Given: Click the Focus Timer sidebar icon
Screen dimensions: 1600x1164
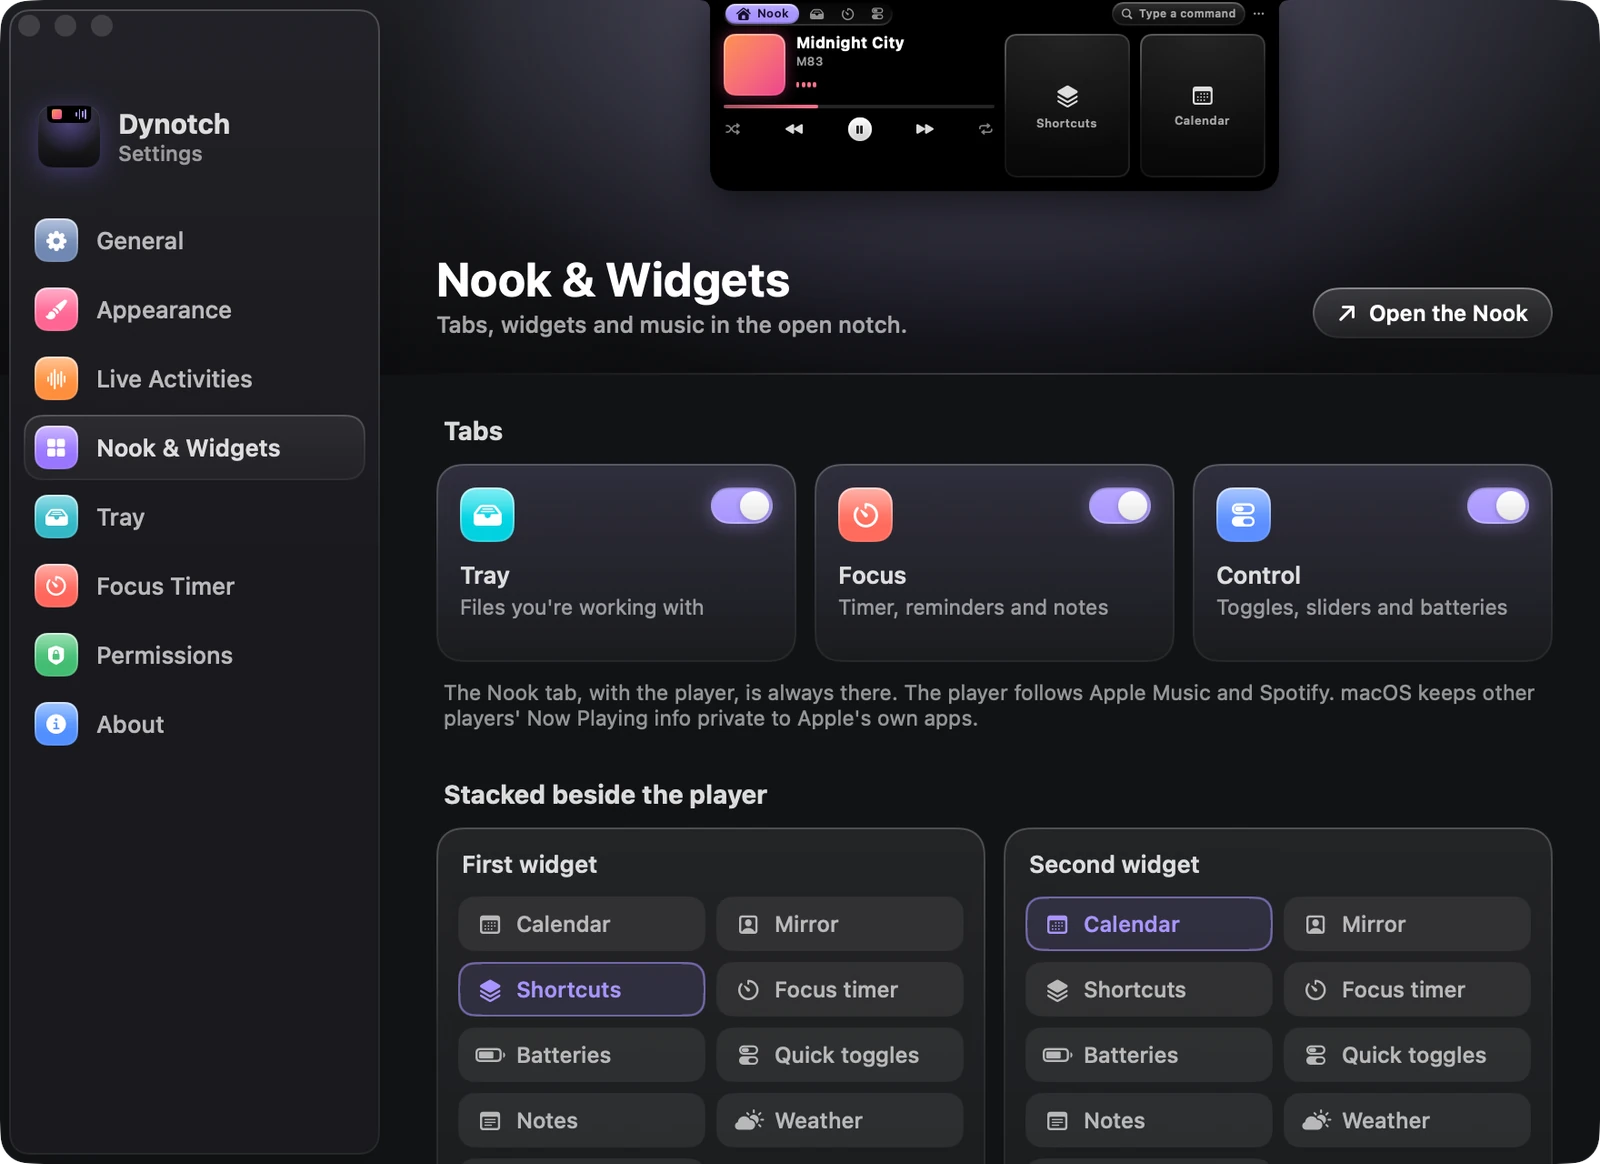Looking at the screenshot, I should [56, 586].
